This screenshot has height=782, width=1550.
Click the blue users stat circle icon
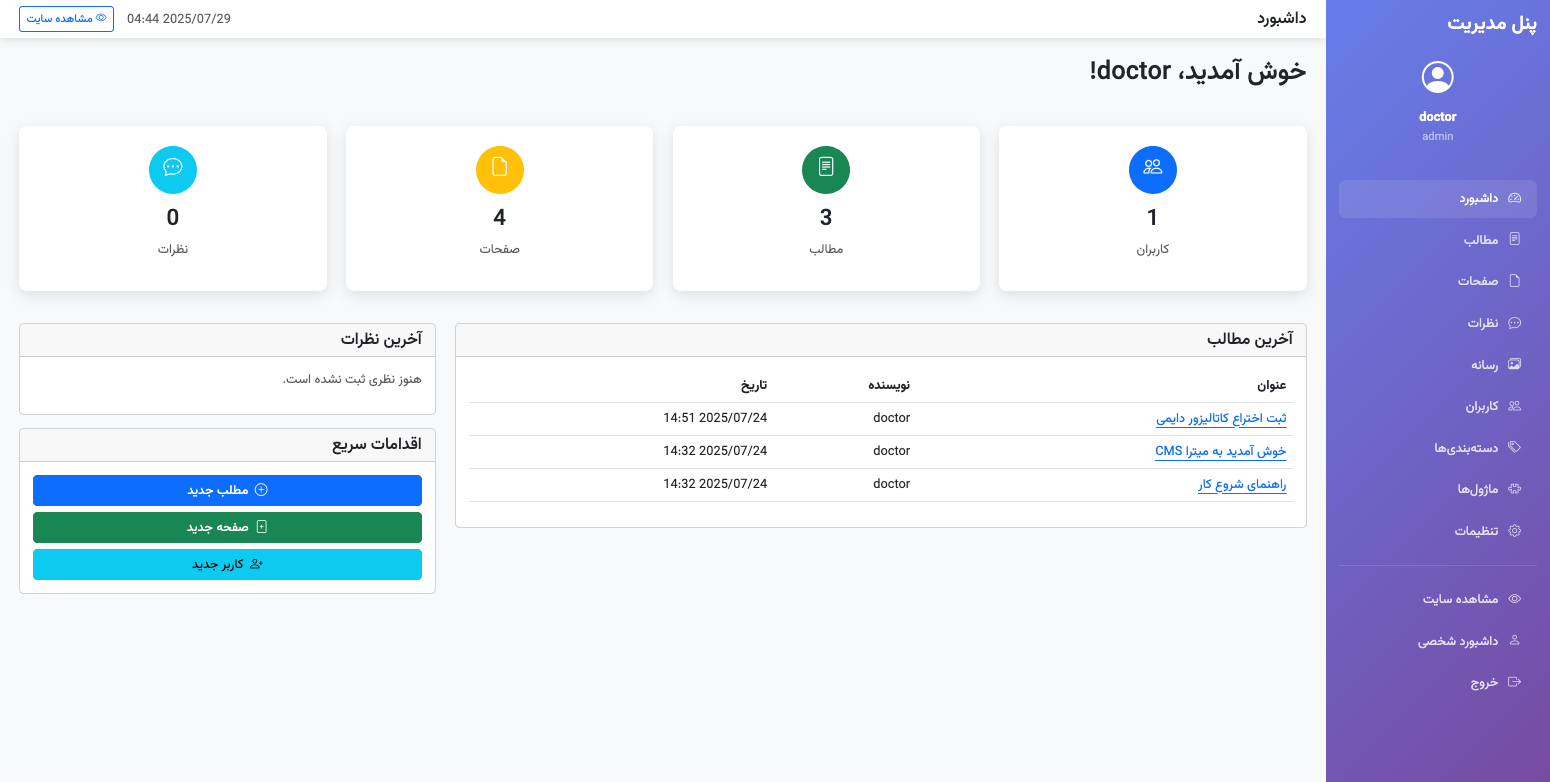[1153, 170]
